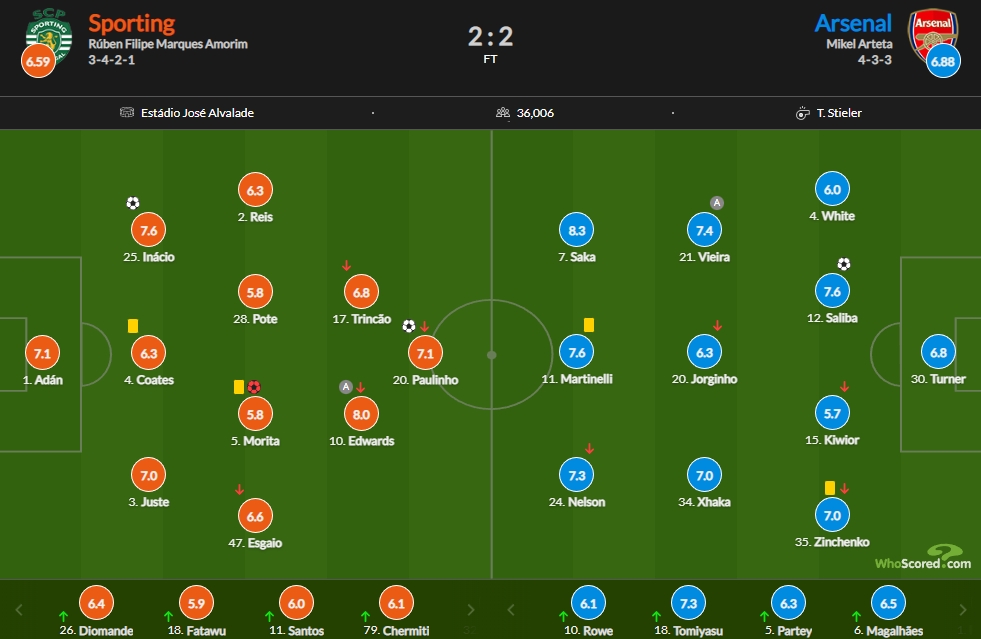This screenshot has width=981, height=639.
Task: Select Saka's 8.3 rating circle
Action: 576,230
